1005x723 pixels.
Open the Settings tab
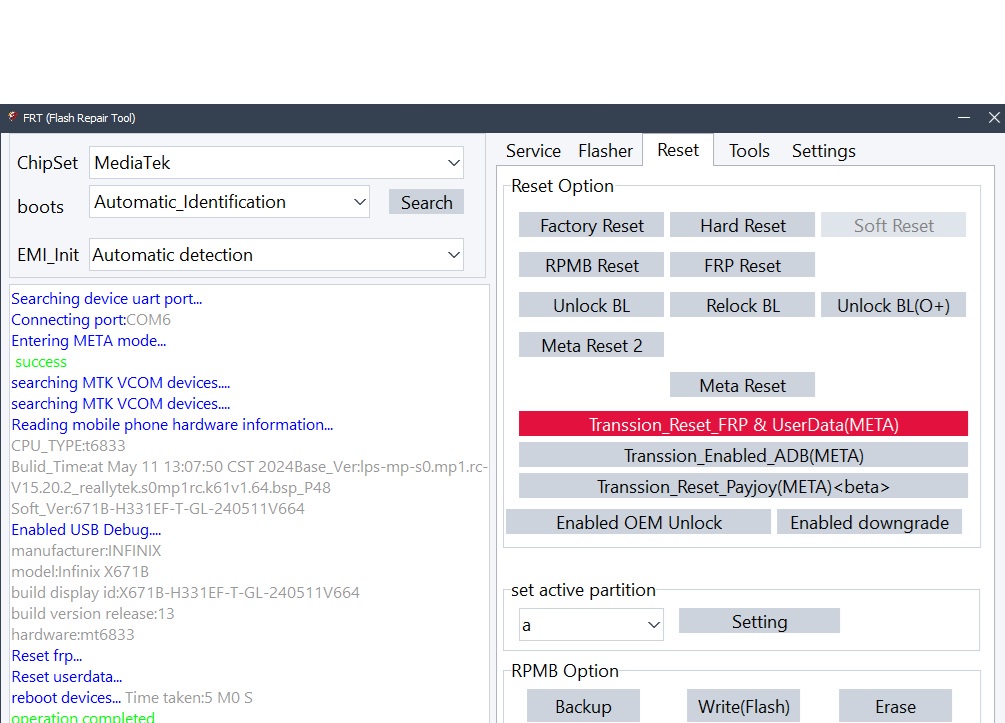coord(823,151)
